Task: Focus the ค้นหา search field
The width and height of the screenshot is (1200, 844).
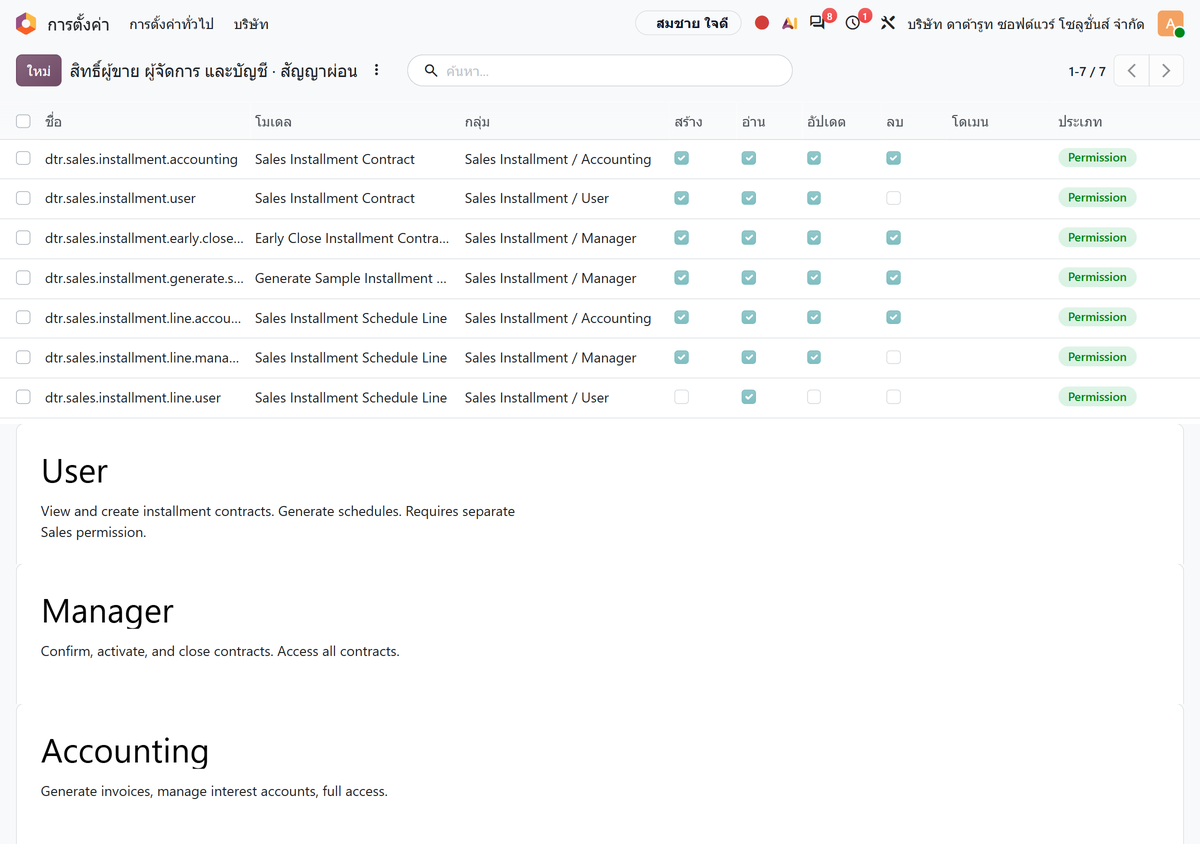Action: (x=613, y=71)
